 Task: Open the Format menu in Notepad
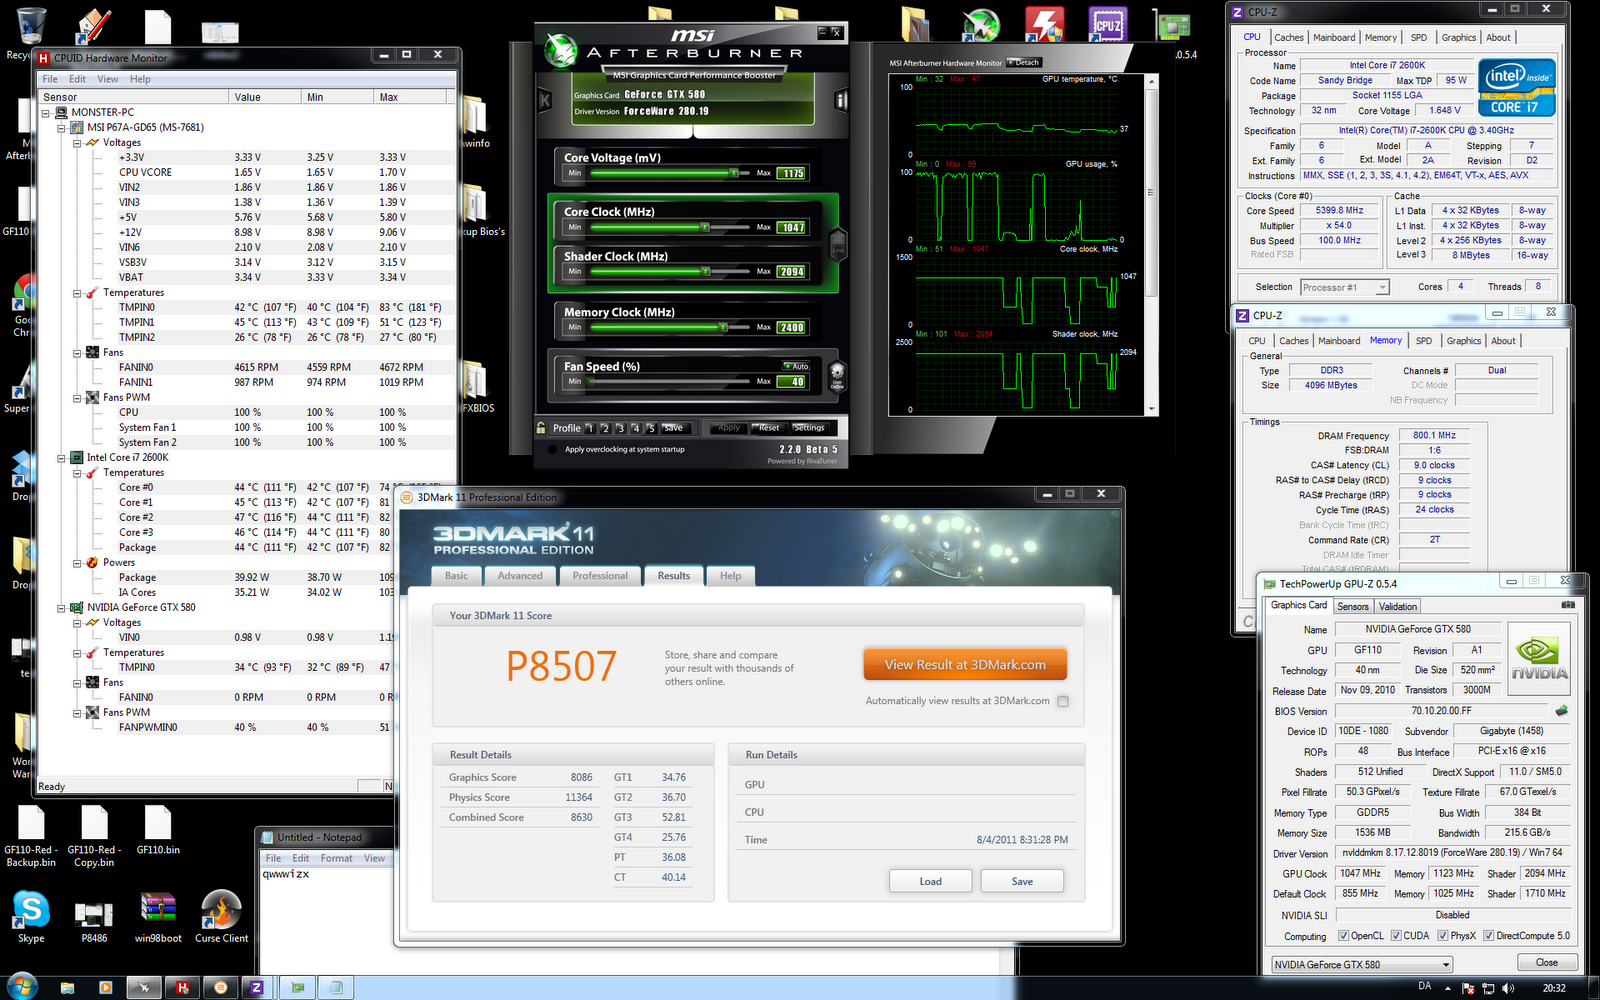pos(336,858)
